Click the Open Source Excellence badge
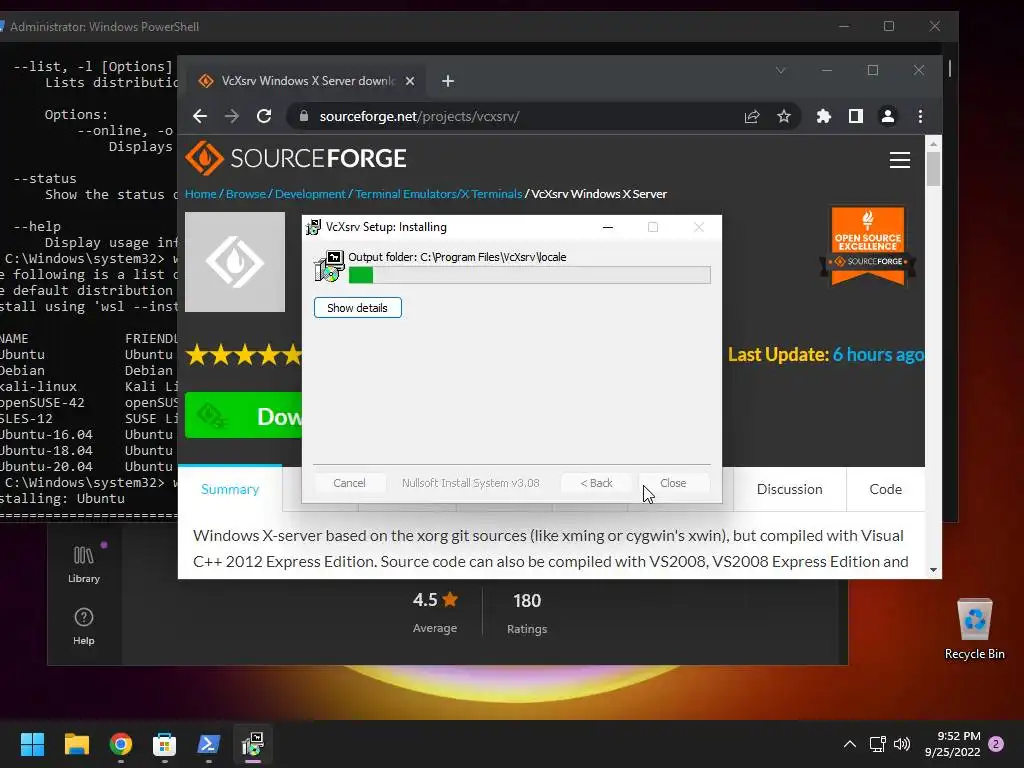The width and height of the screenshot is (1024, 768). pos(868,246)
